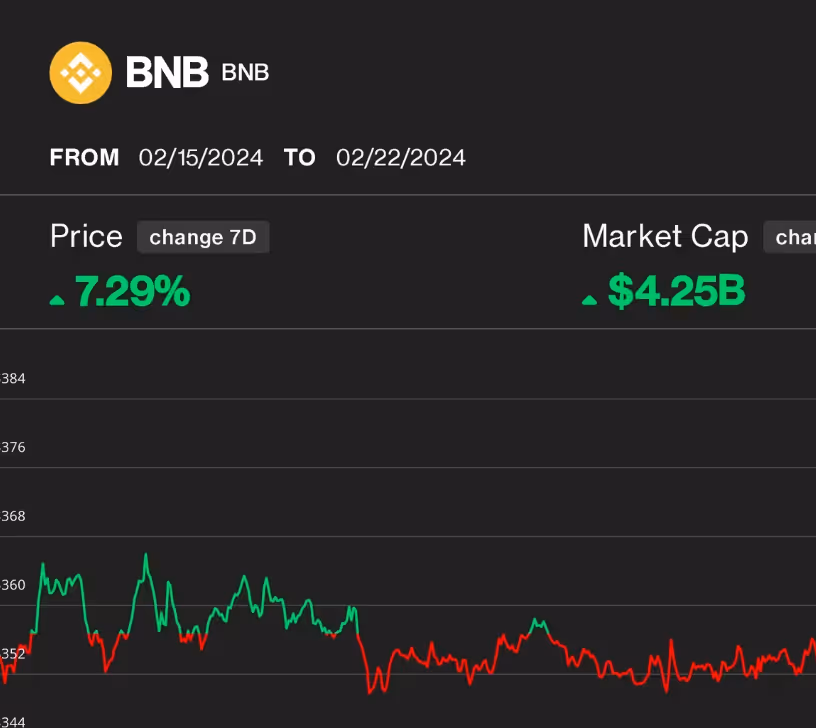Click the 352 axis label

(13, 654)
